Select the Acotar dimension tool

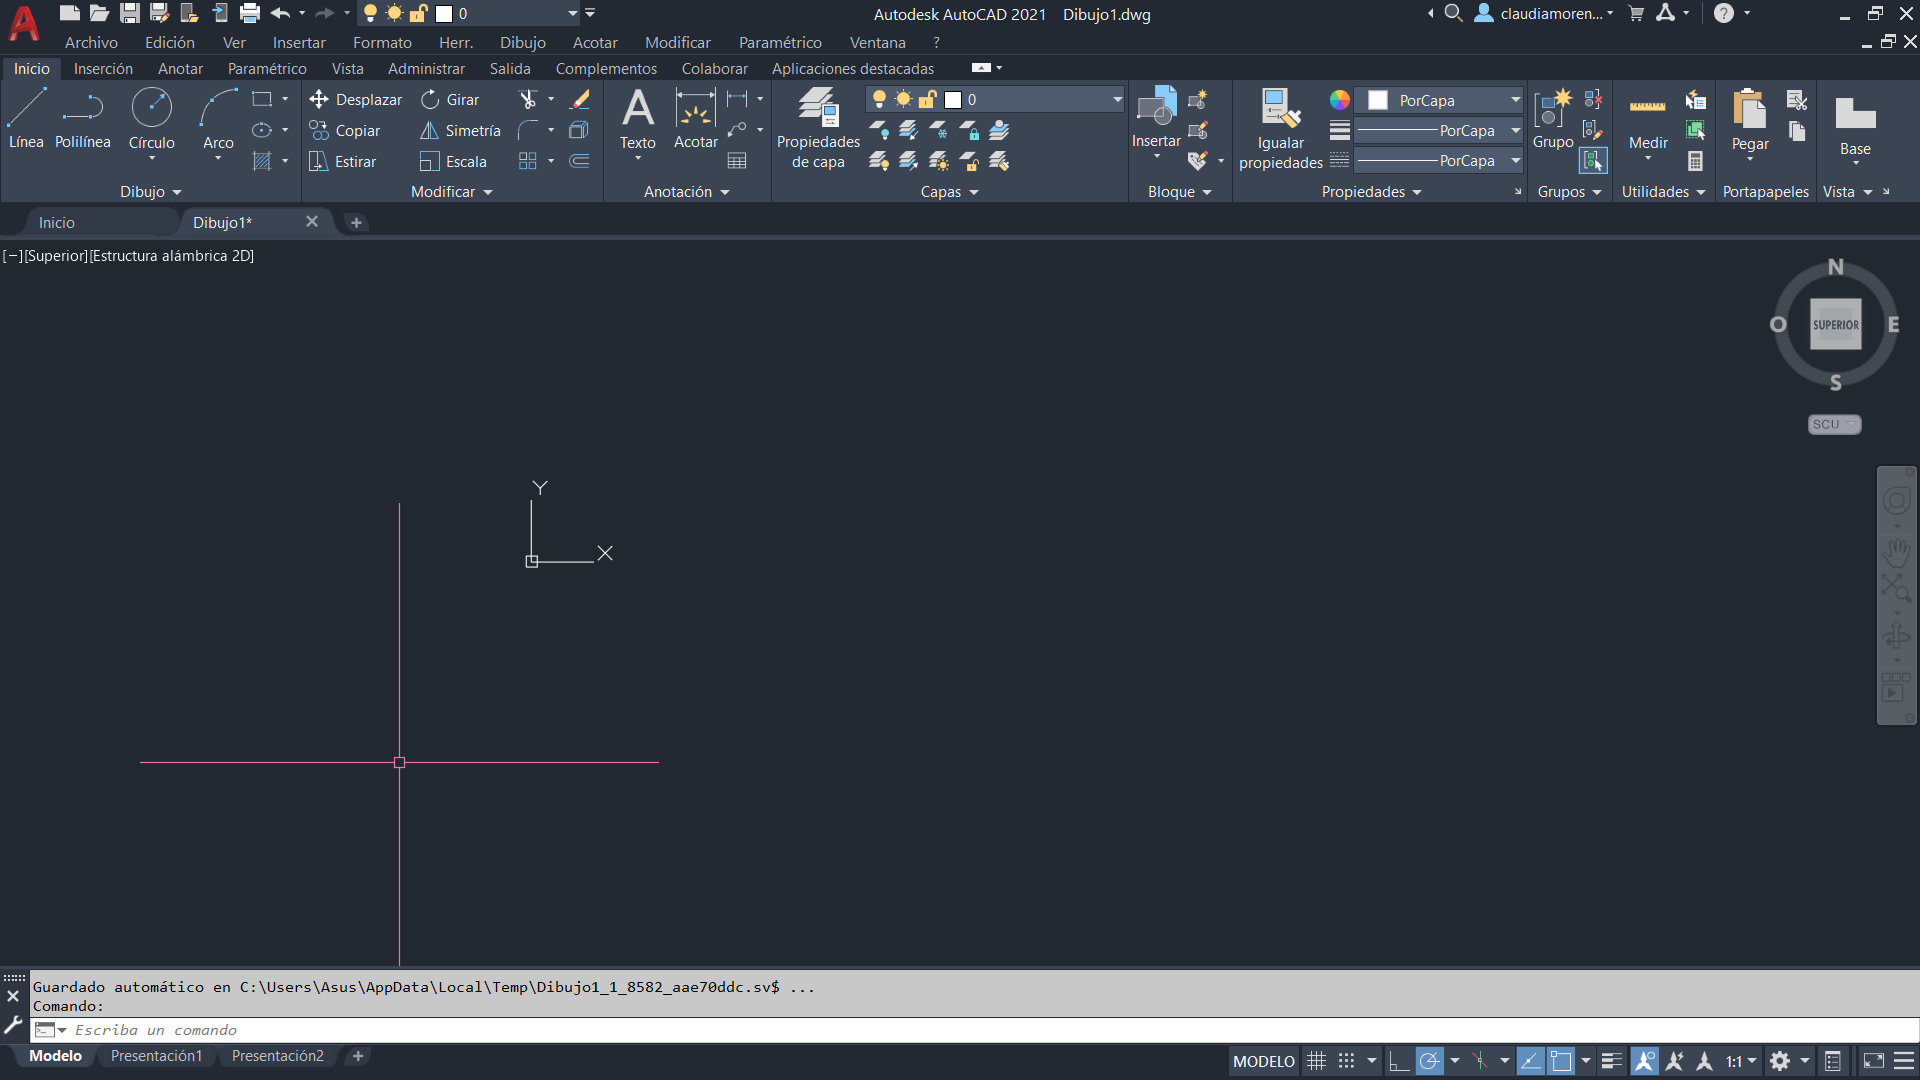[696, 118]
